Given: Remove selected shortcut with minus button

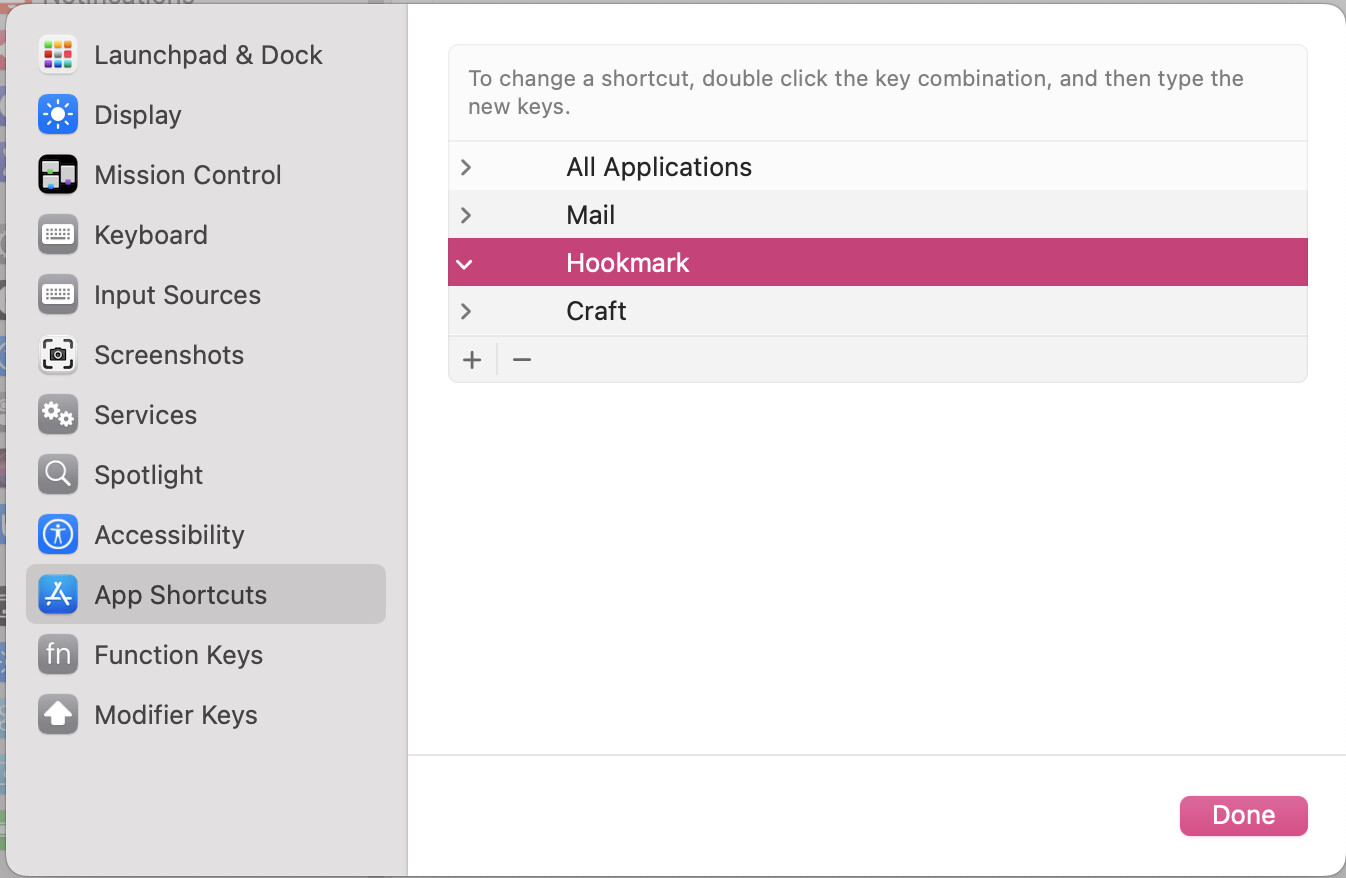Looking at the screenshot, I should 522,360.
